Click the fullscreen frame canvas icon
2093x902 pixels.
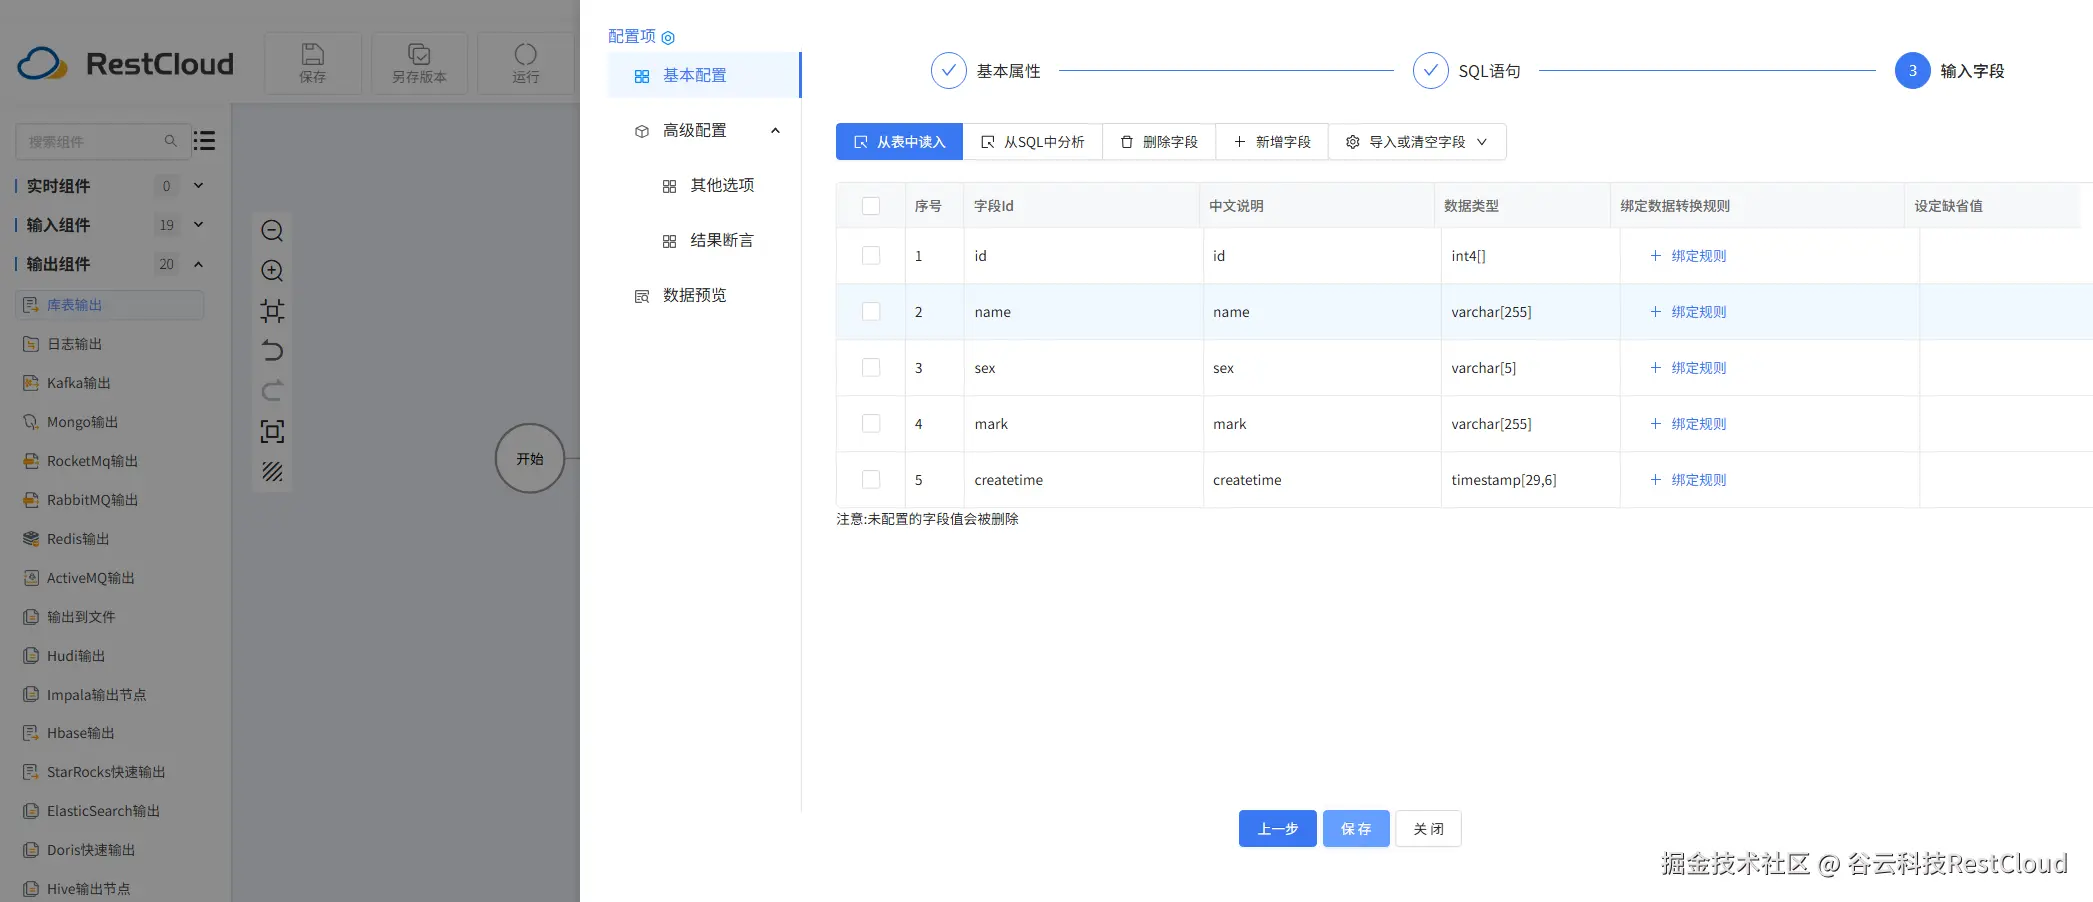[272, 431]
